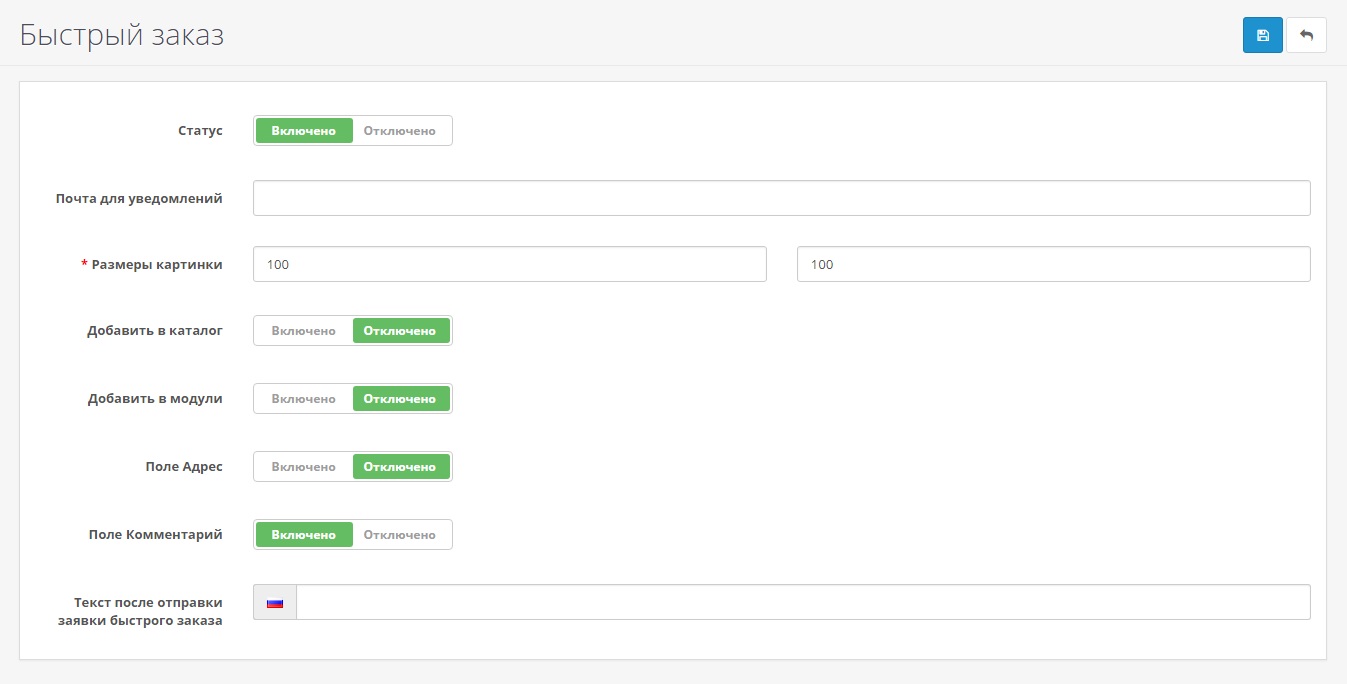Click the right Размеры картинки field
This screenshot has width=1347, height=684.
click(x=1053, y=265)
